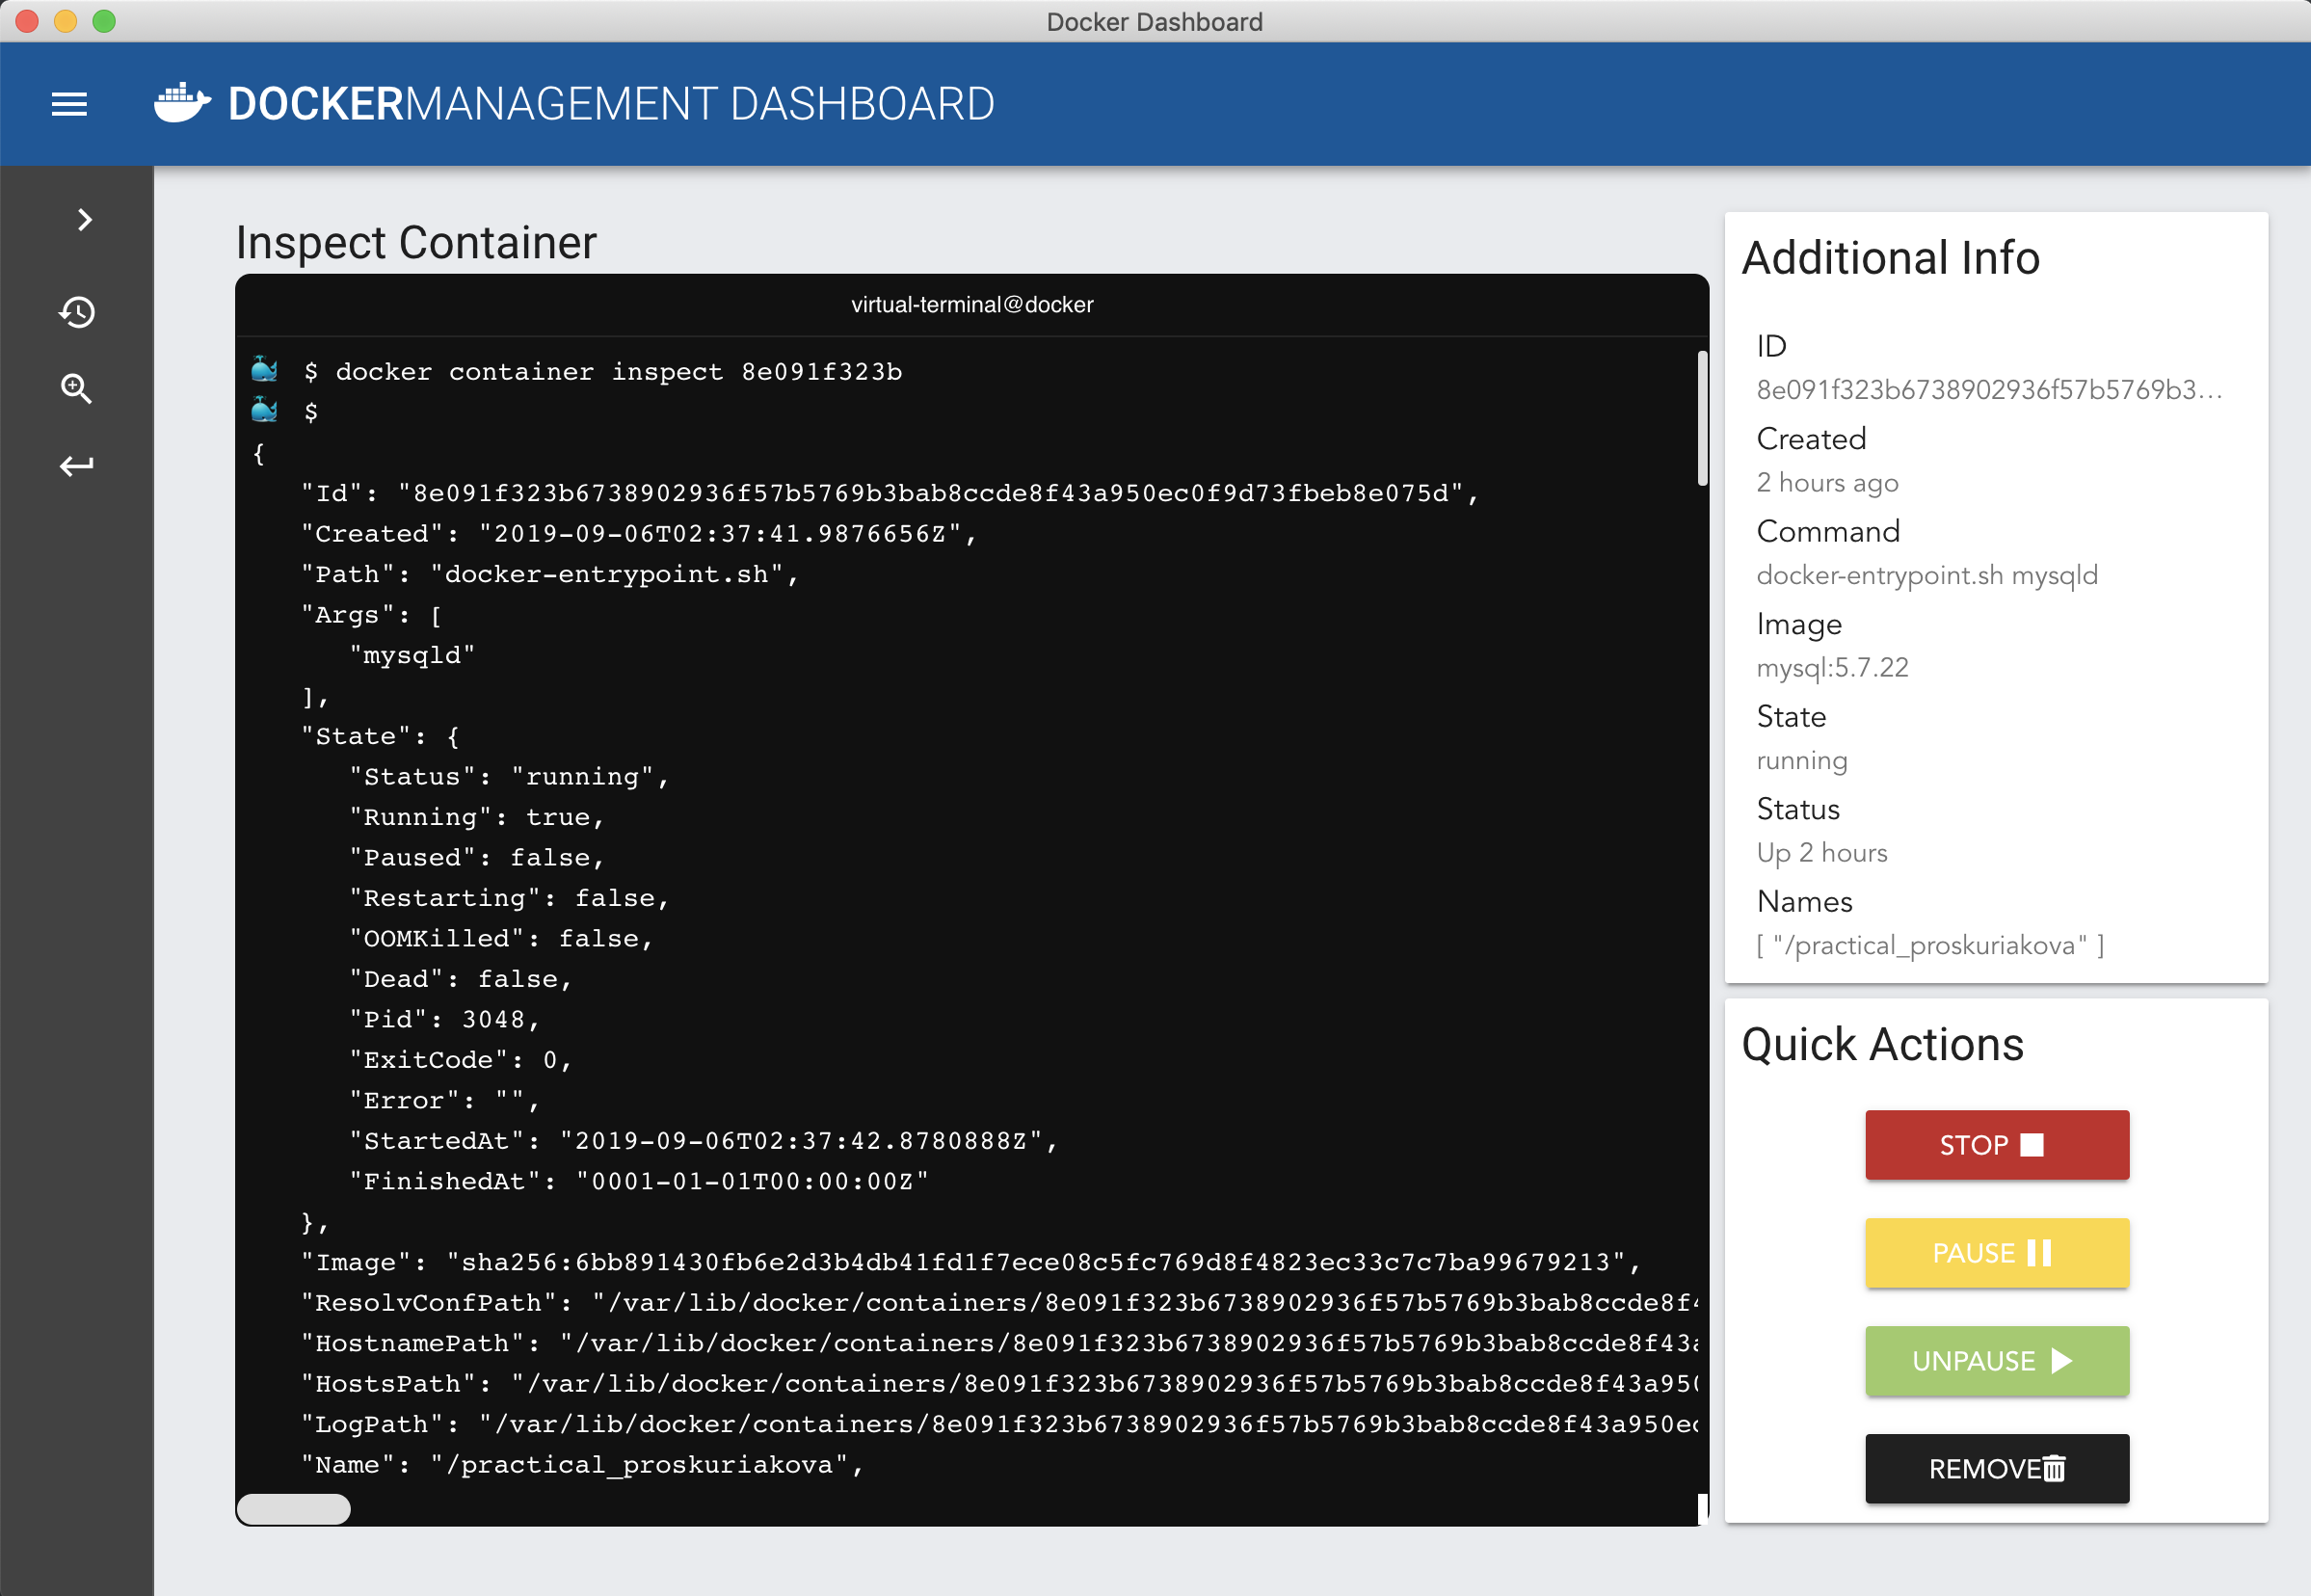Open the hamburger menu in header
Viewport: 2311px width, 1596px height.
coord(69,104)
